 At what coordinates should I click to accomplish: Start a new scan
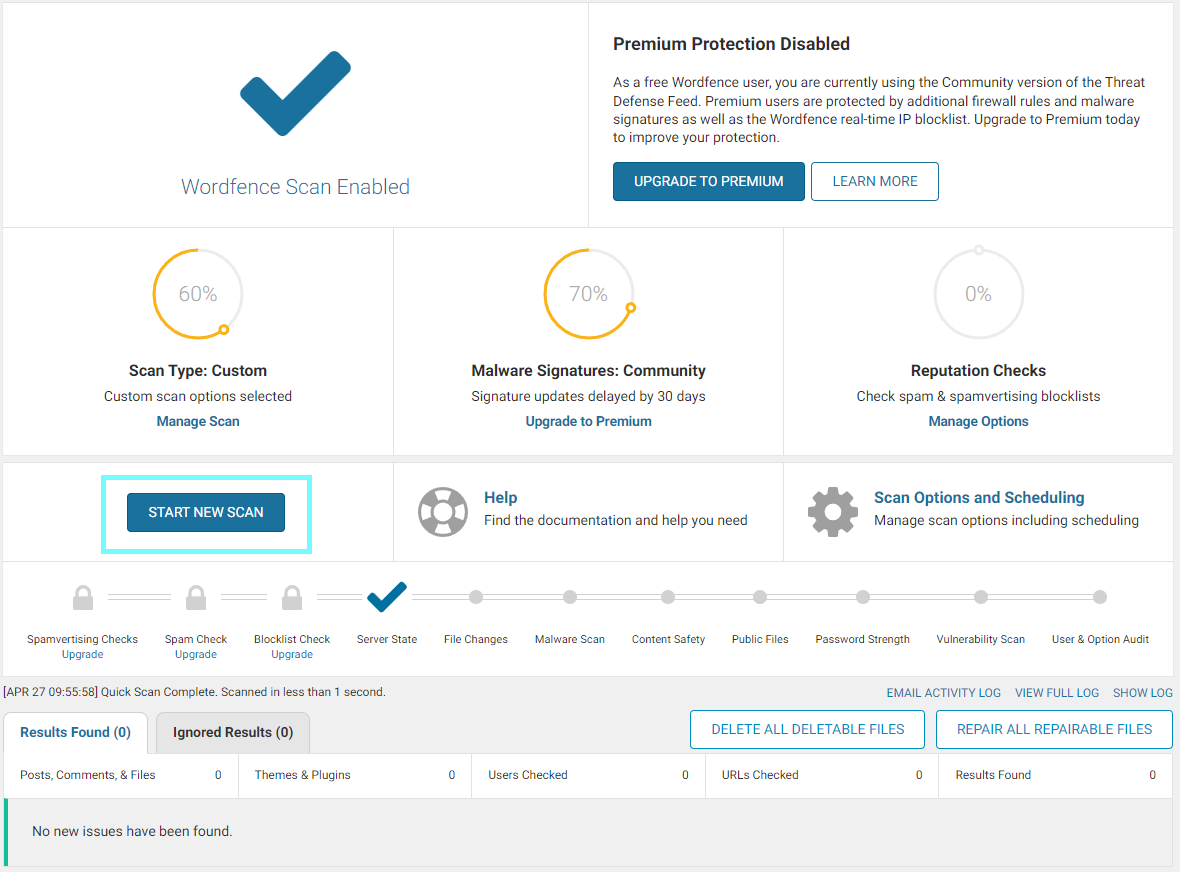pyautogui.click(x=205, y=511)
